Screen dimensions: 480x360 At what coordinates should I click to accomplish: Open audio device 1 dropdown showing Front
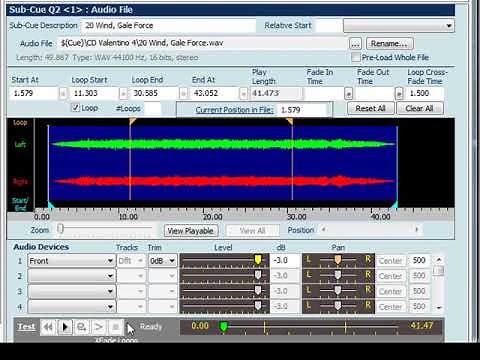click(72, 261)
